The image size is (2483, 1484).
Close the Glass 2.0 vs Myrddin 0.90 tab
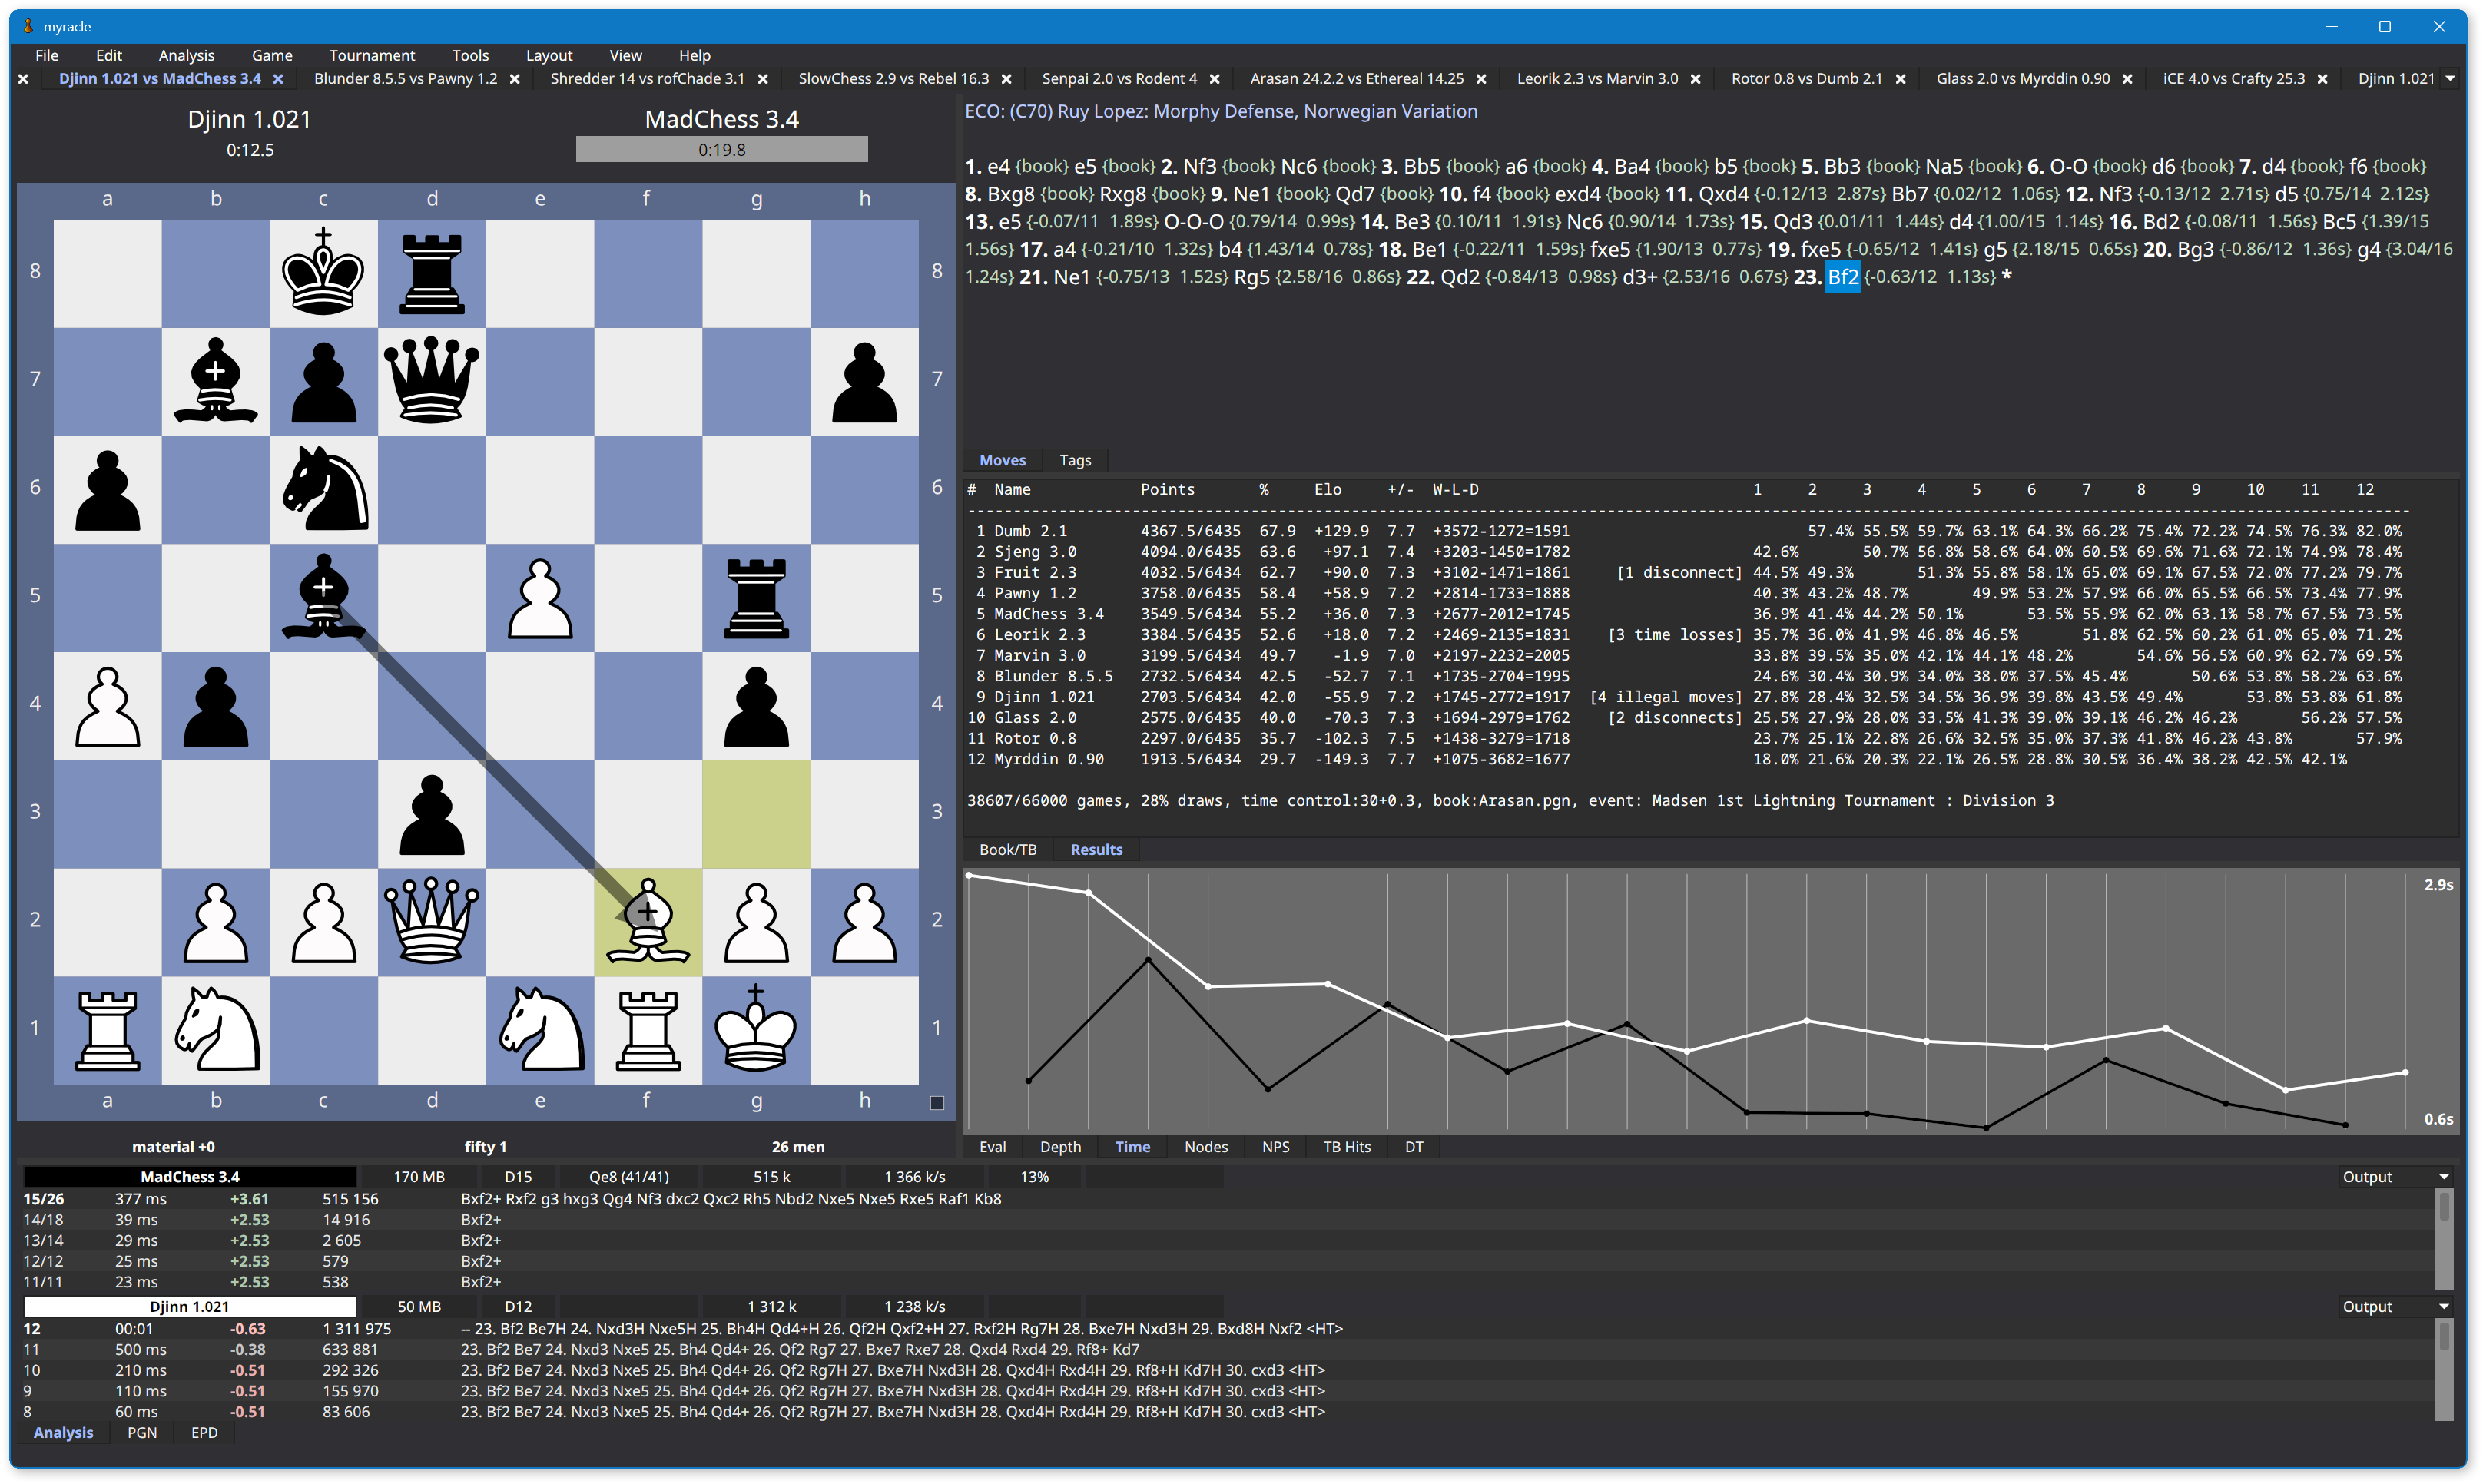pyautogui.click(x=2128, y=79)
